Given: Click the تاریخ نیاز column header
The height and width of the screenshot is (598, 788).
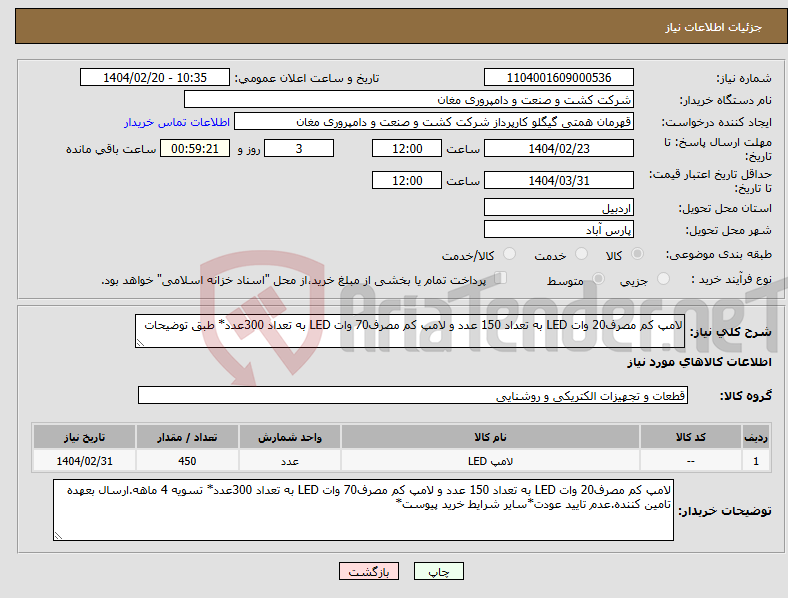Looking at the screenshot, I should pos(84,437).
